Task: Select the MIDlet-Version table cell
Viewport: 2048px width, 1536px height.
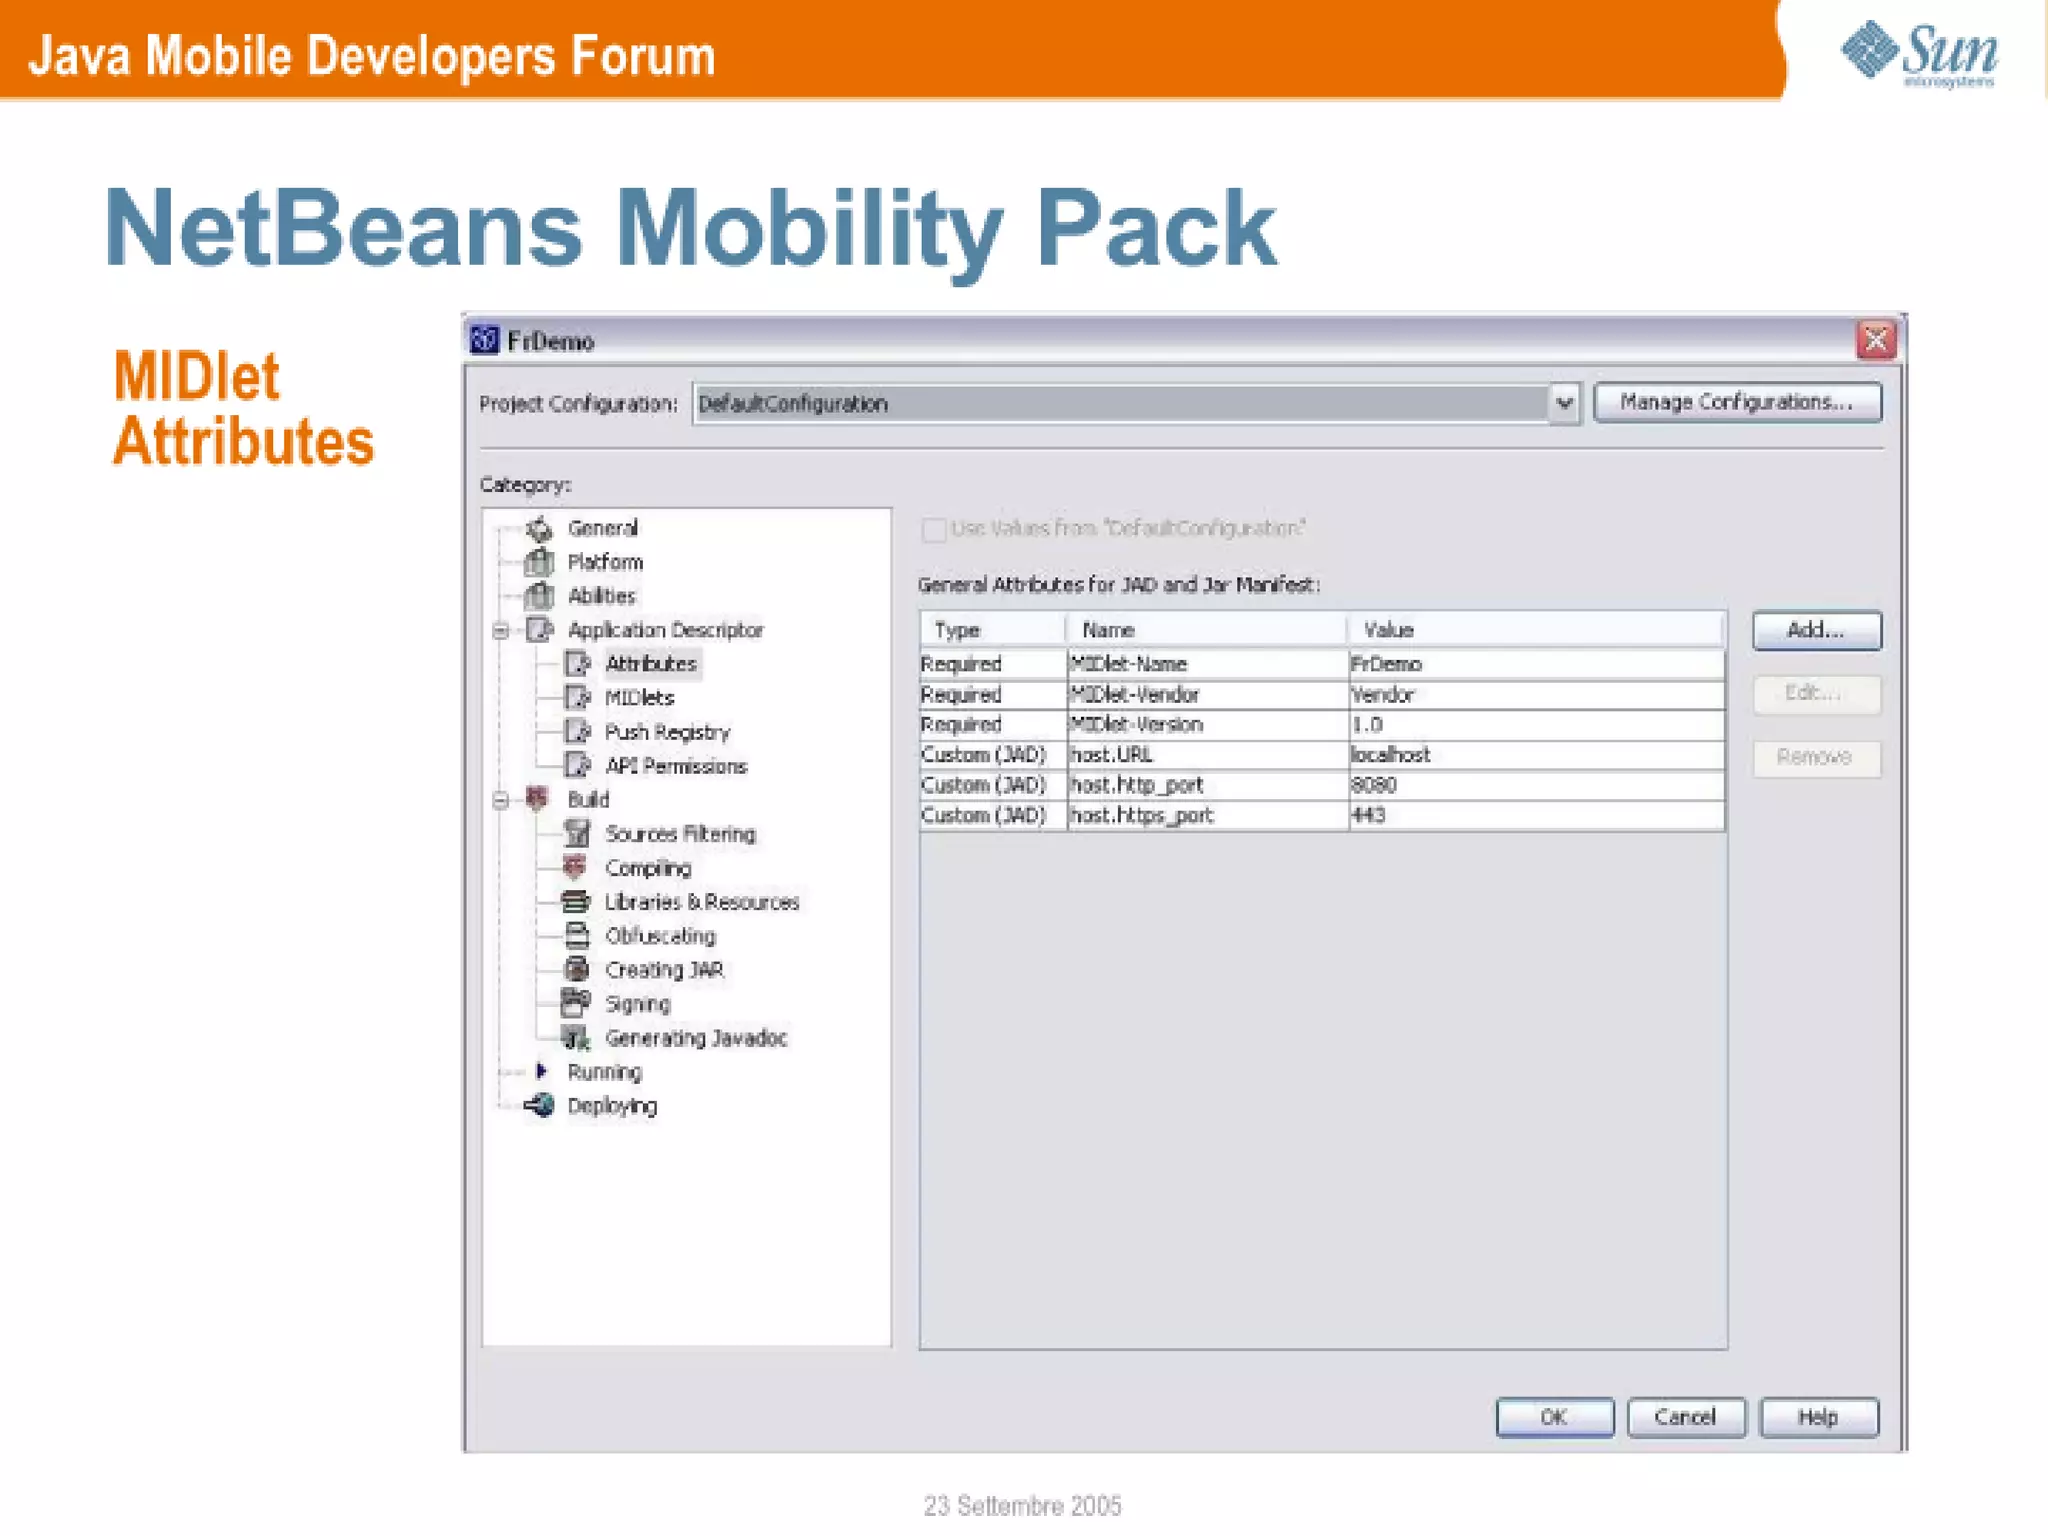Action: click(x=1207, y=724)
